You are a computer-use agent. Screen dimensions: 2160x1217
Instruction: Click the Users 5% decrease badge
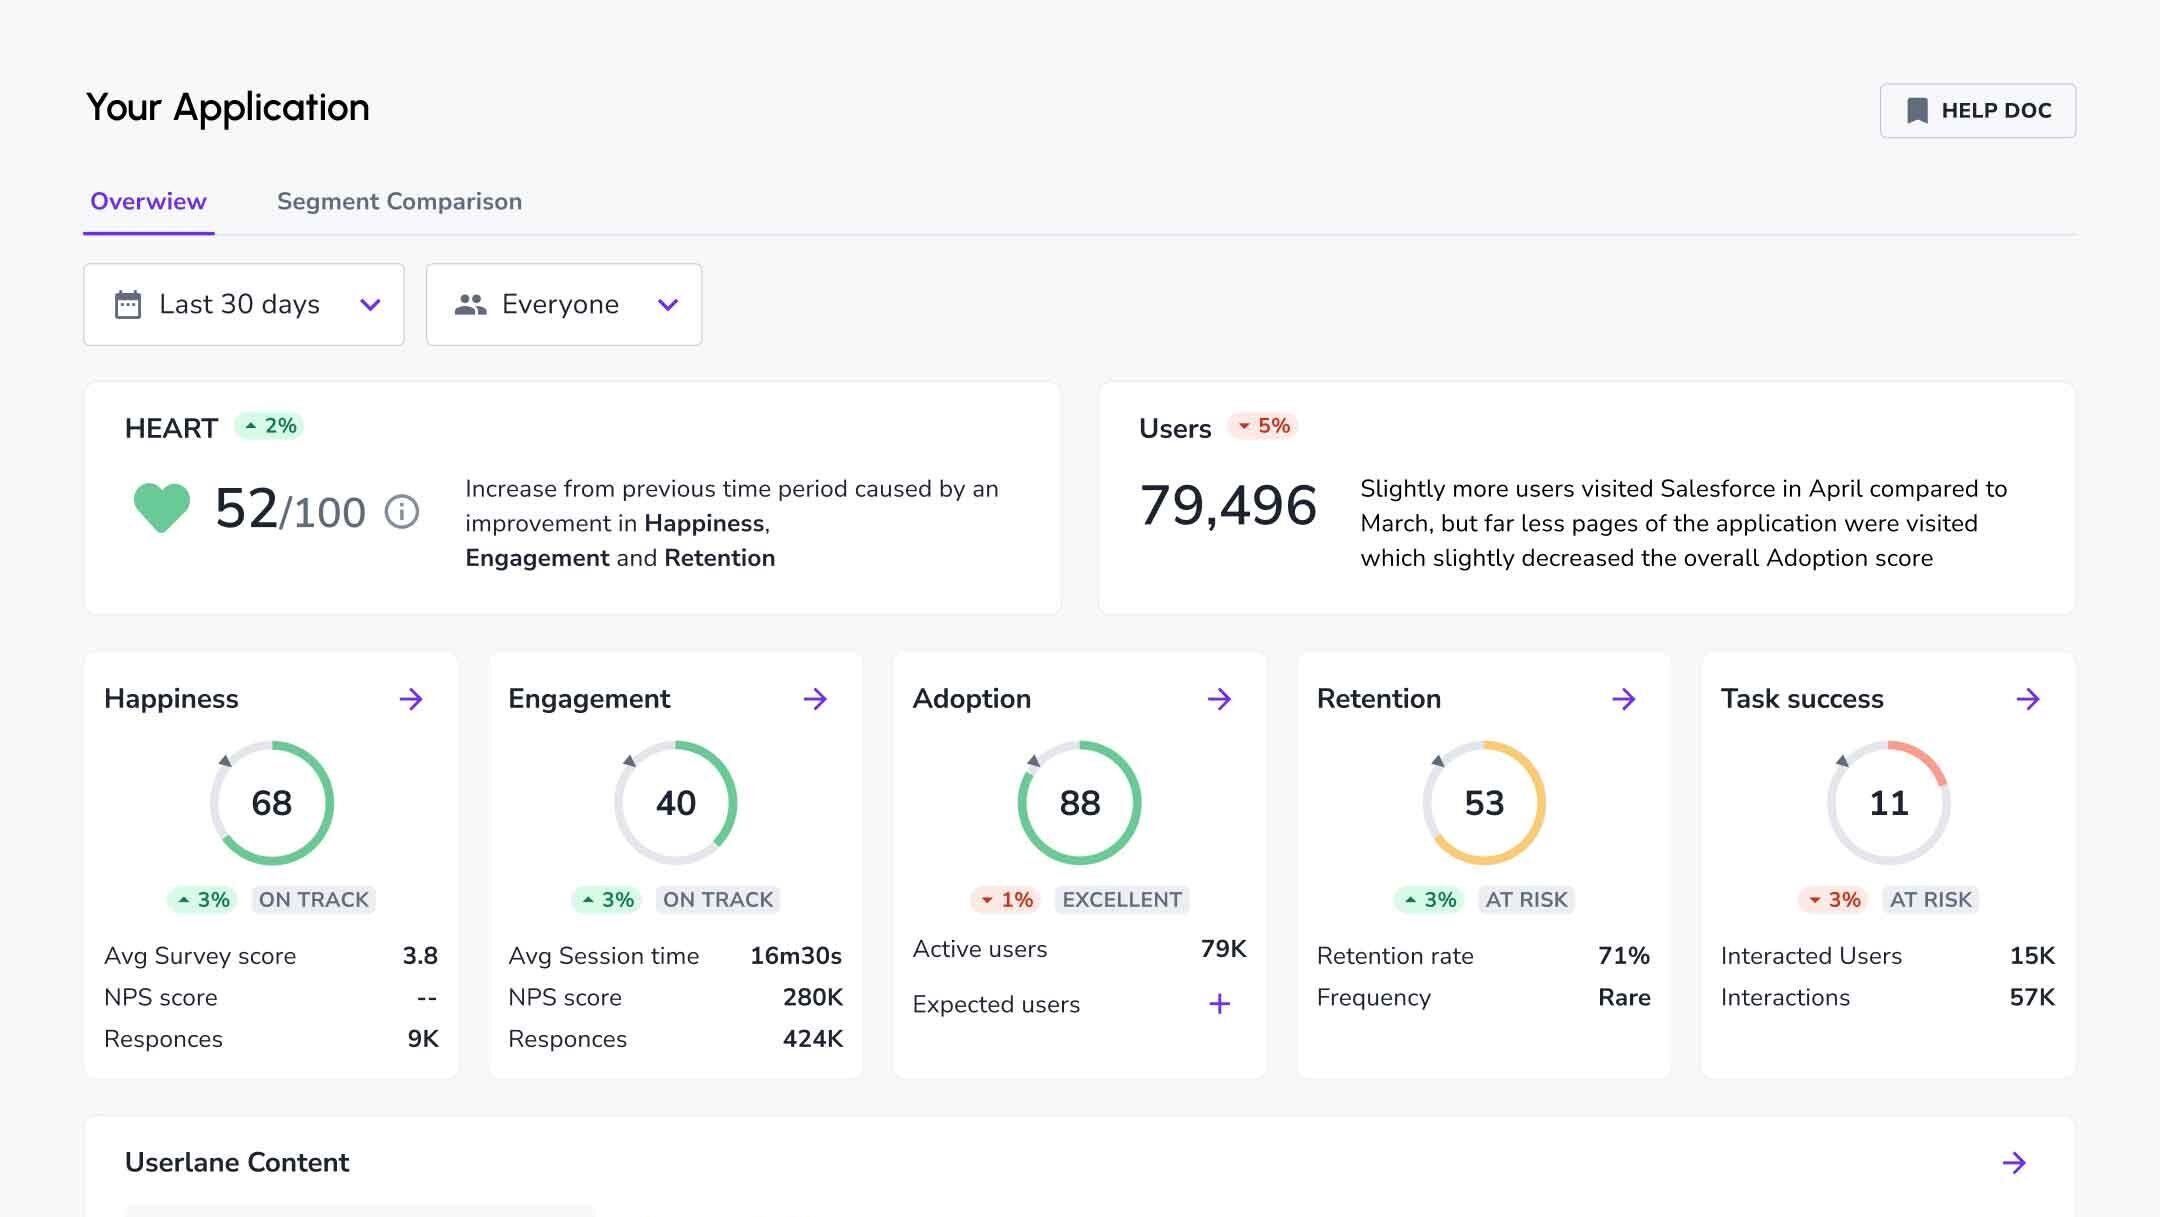[1263, 426]
